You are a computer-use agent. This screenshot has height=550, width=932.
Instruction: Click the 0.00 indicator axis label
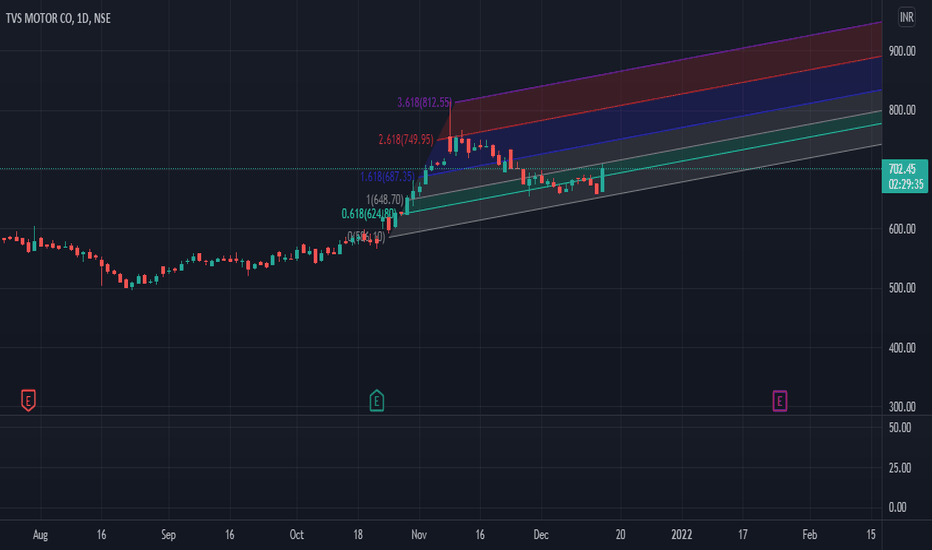(x=898, y=507)
